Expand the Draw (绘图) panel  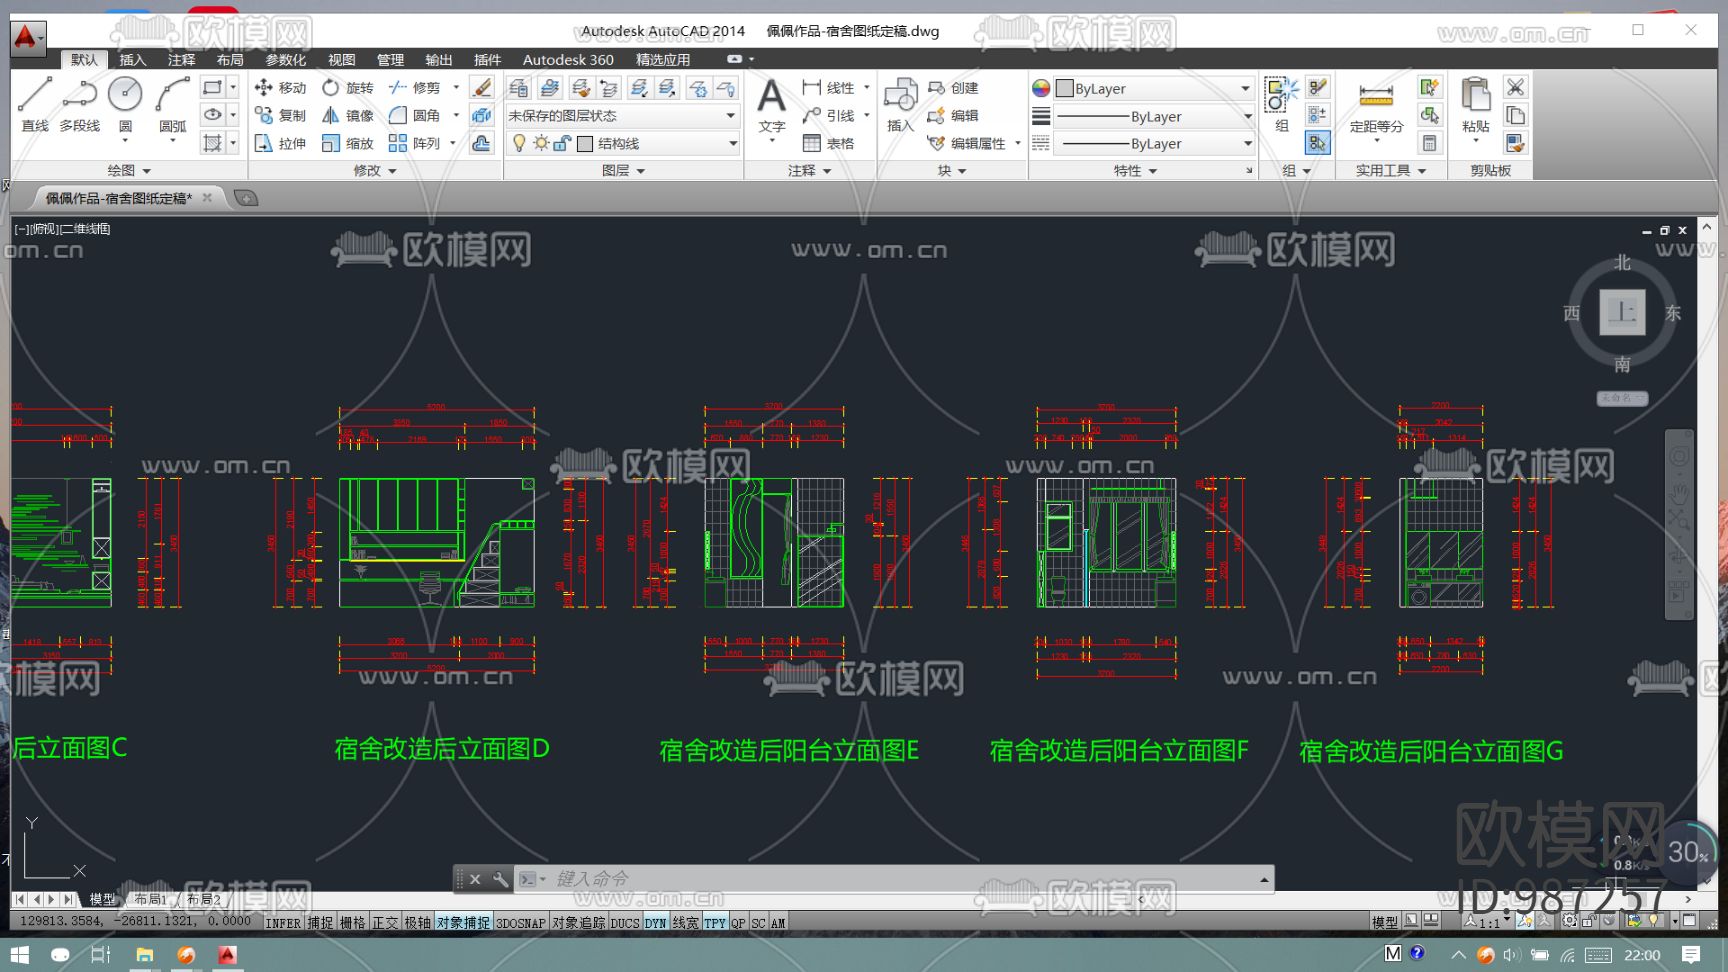129,171
